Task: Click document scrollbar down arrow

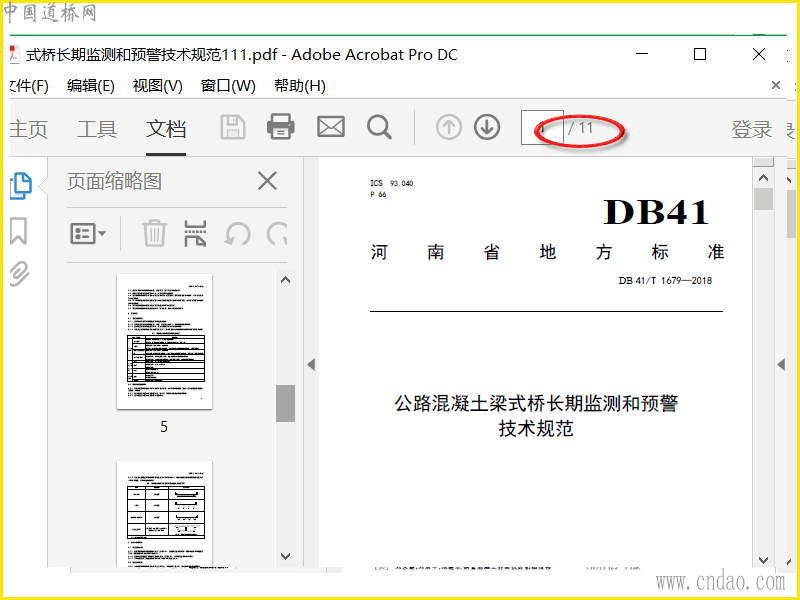Action: pos(763,560)
